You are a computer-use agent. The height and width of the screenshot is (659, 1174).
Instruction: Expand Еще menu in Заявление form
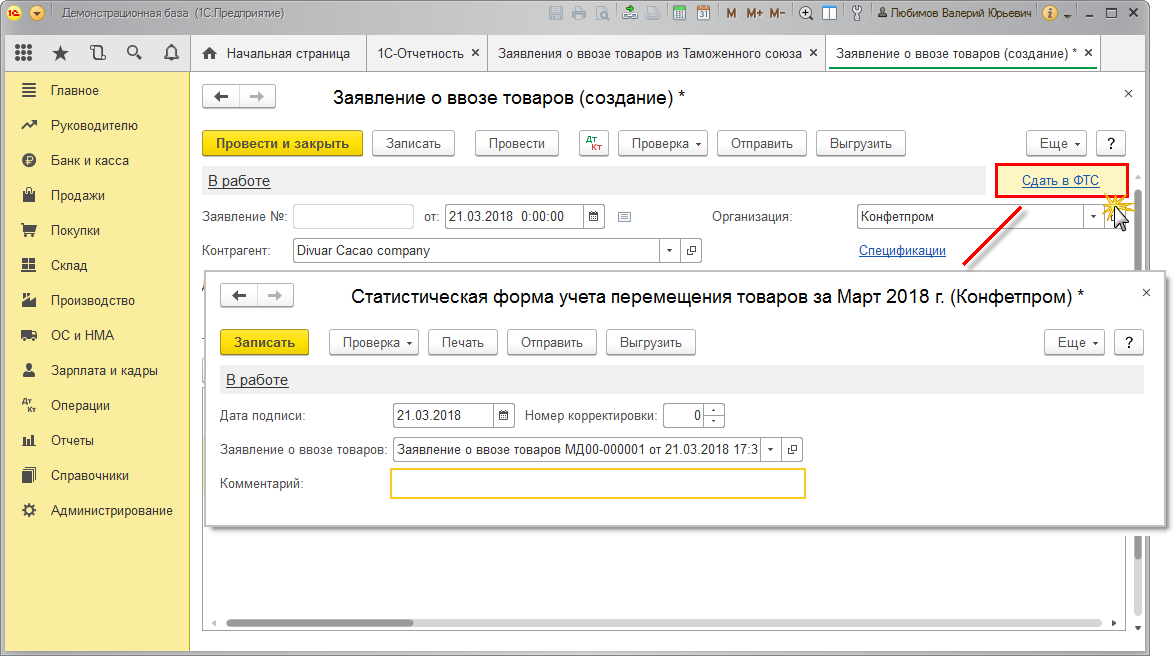coord(1056,143)
